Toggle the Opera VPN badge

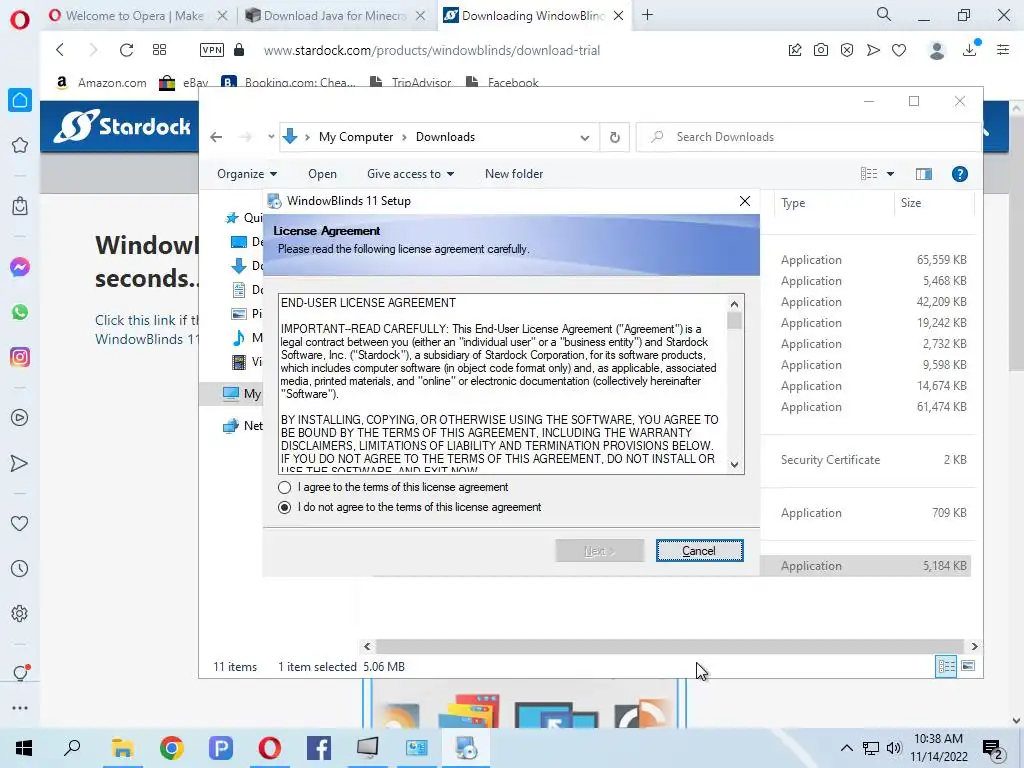[212, 50]
